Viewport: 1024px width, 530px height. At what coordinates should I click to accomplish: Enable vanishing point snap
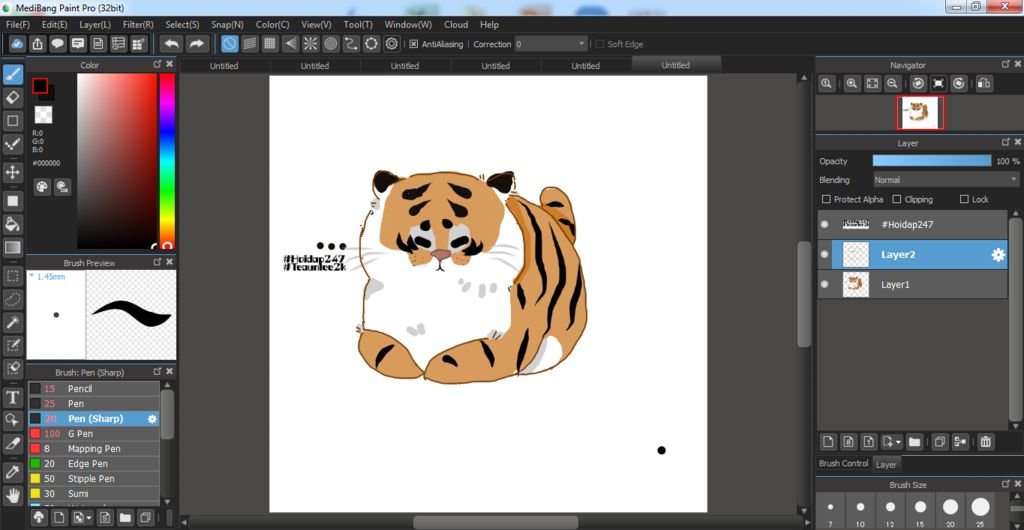tap(290, 44)
